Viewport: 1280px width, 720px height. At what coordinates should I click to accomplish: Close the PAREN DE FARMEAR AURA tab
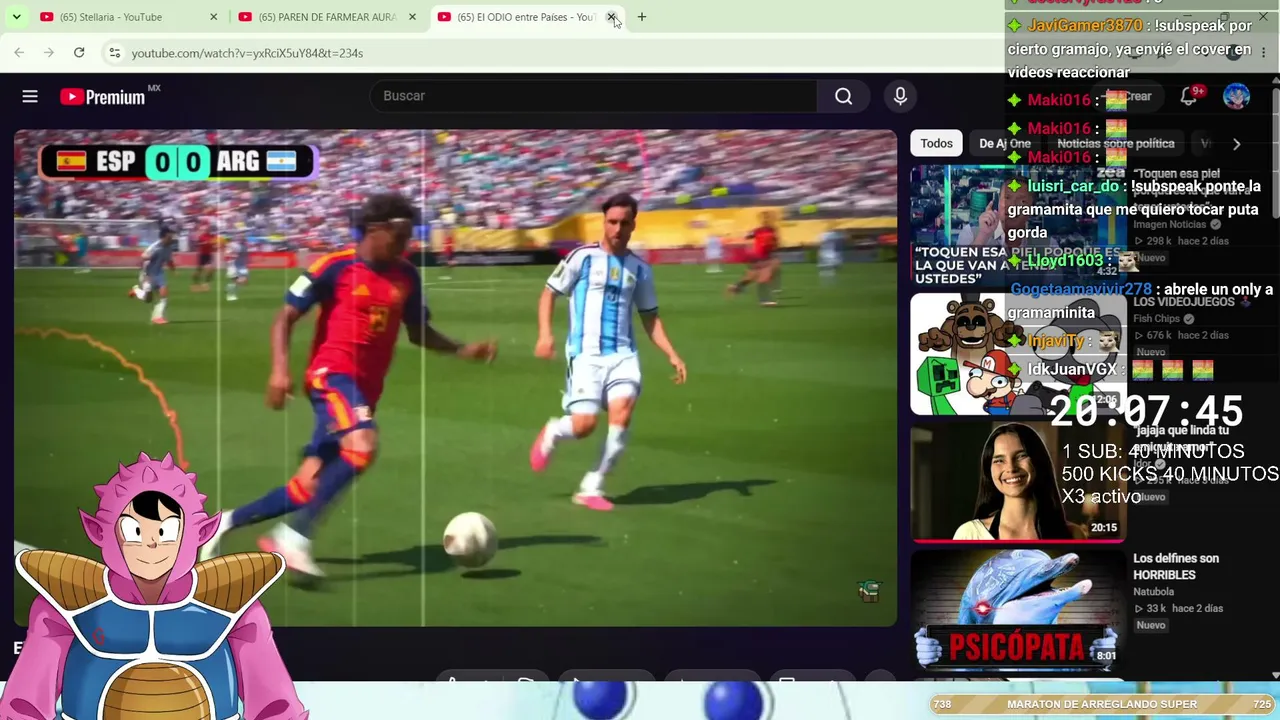(x=412, y=17)
